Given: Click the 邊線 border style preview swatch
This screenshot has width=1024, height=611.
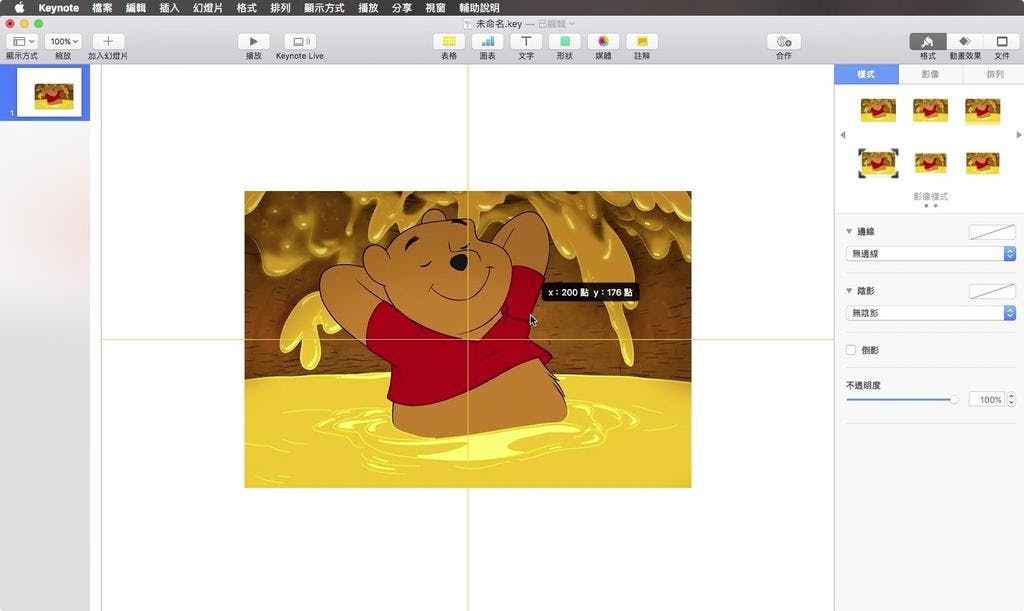Looking at the screenshot, I should [992, 232].
